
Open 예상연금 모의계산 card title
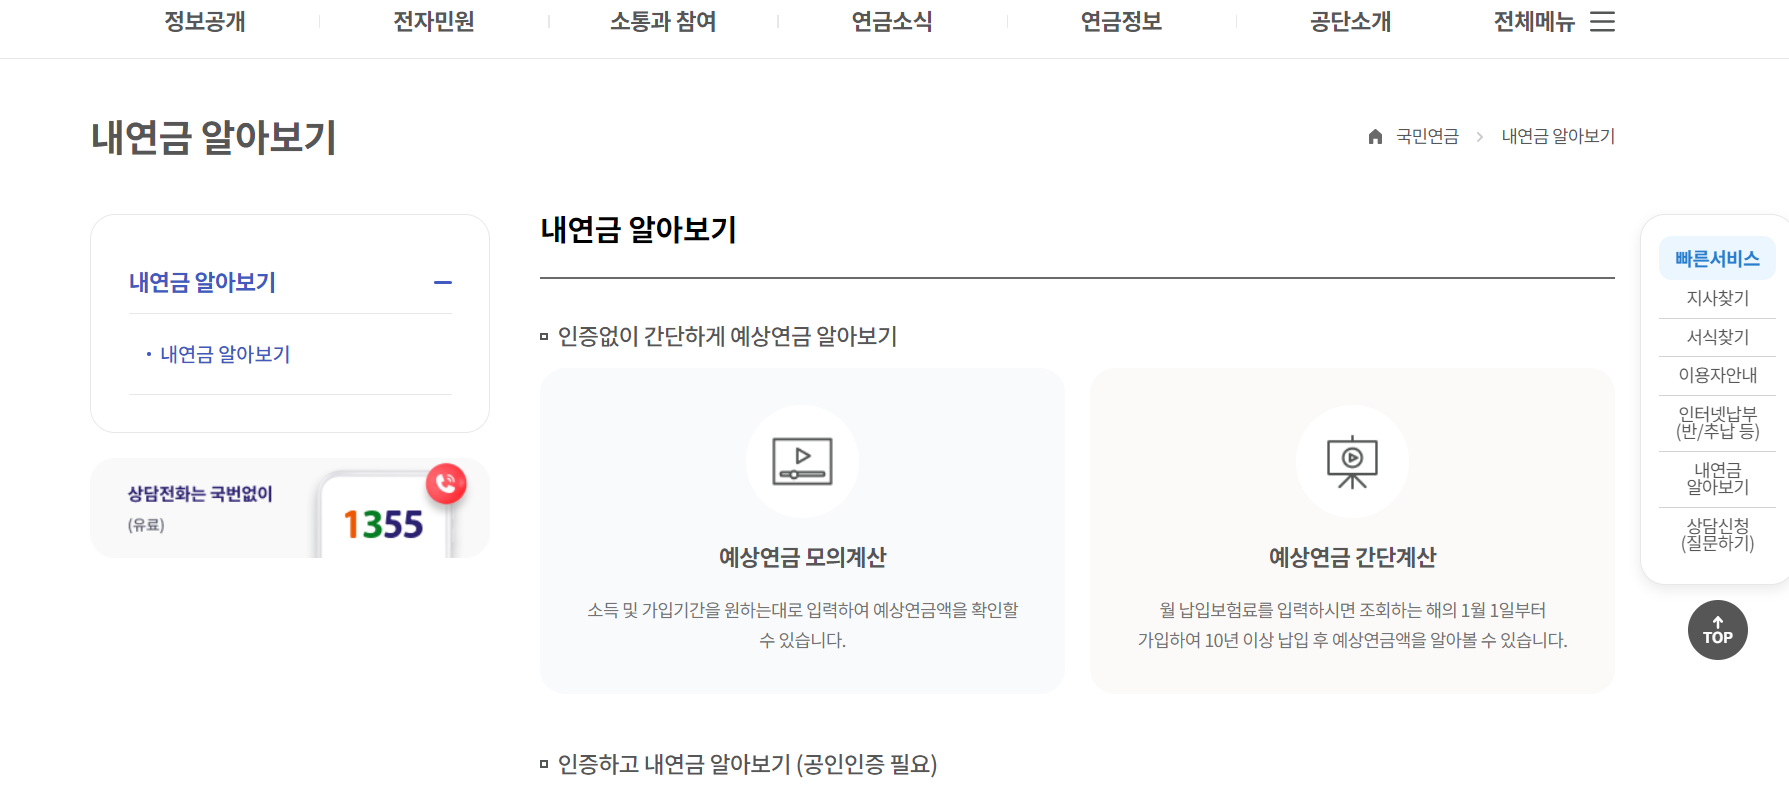802,557
